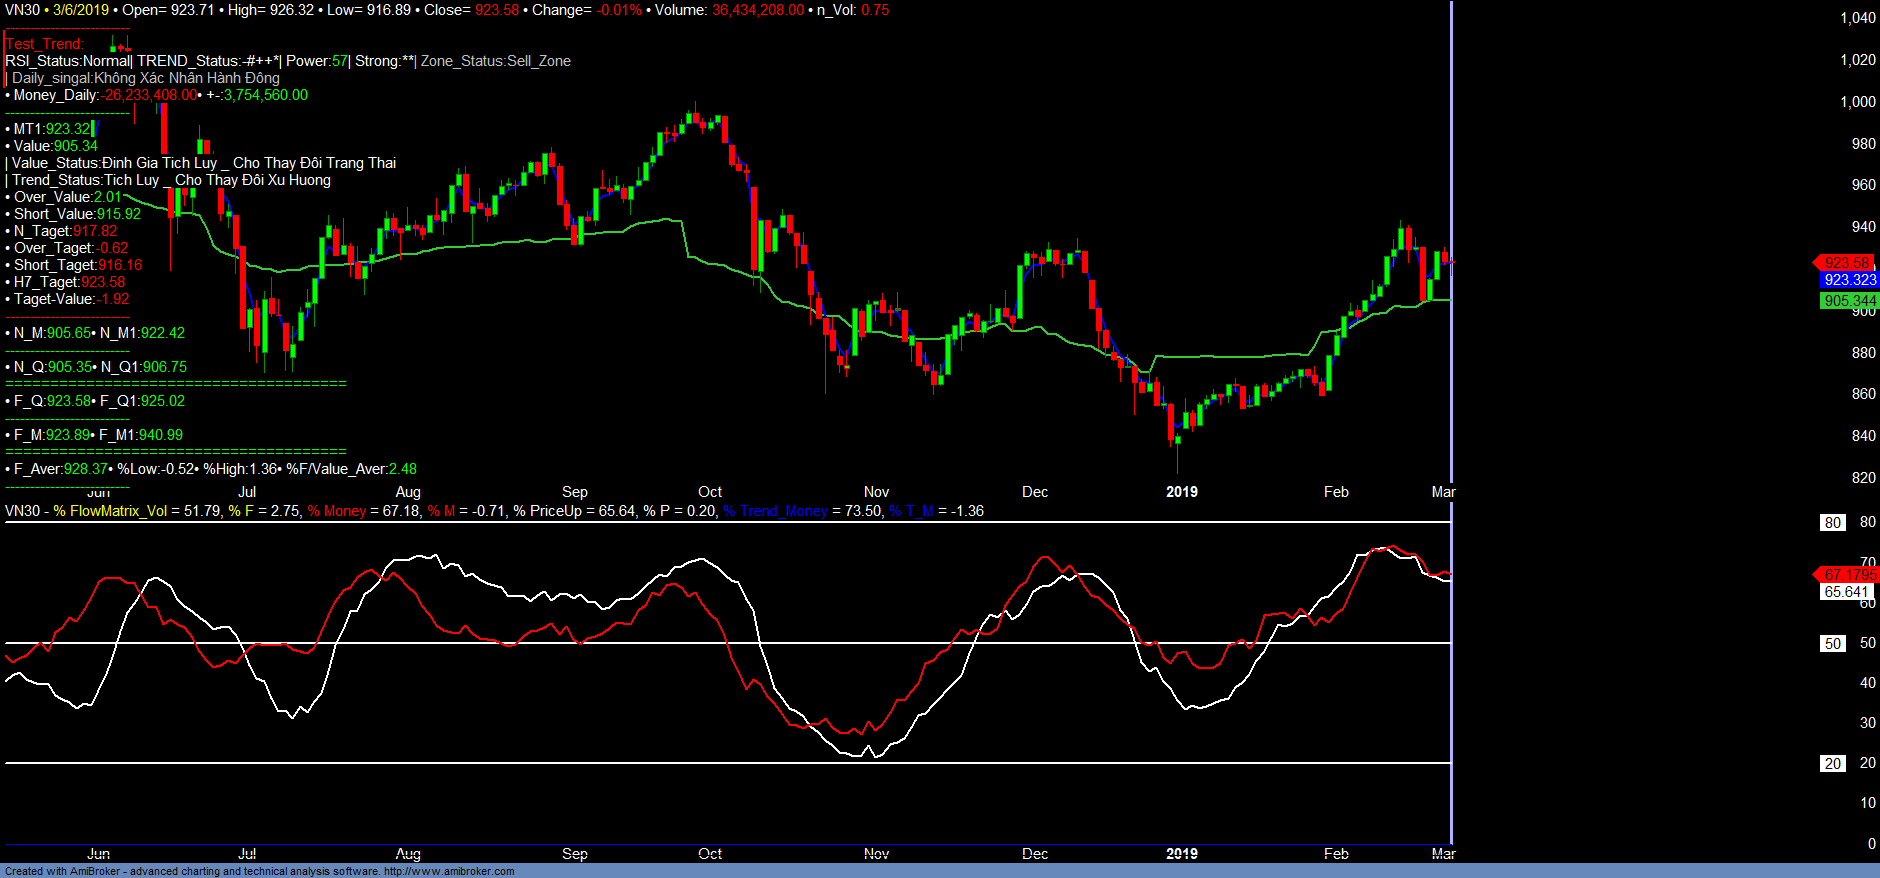Viewport: 1880px width, 878px height.
Task: Select the red Test_Trend label
Action: tap(44, 44)
